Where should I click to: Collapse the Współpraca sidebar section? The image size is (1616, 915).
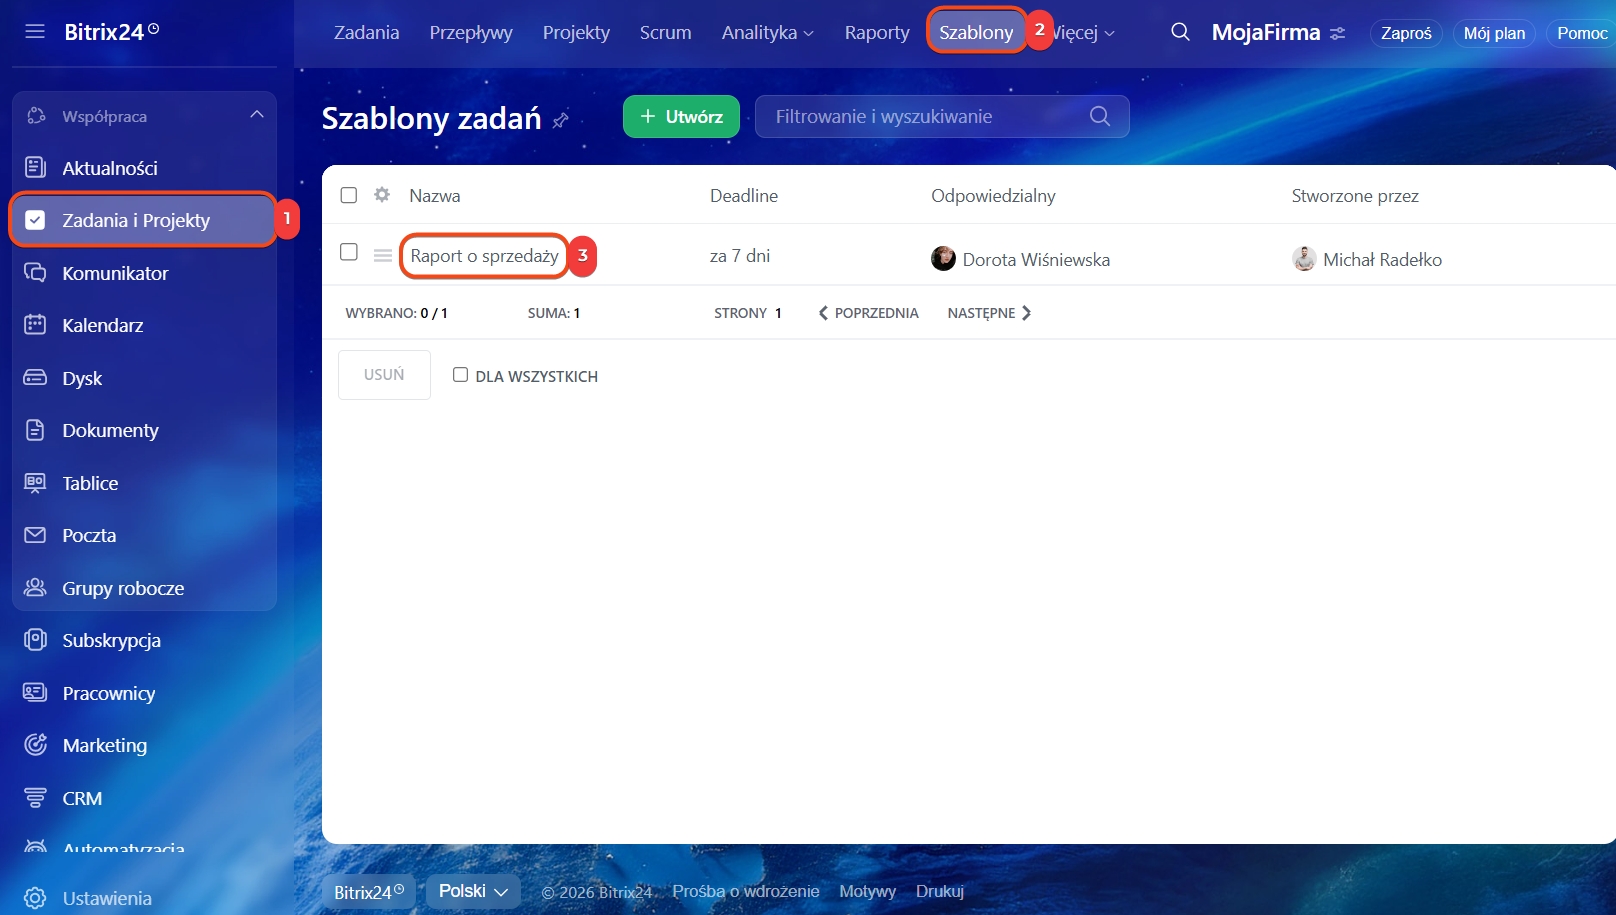point(257,115)
